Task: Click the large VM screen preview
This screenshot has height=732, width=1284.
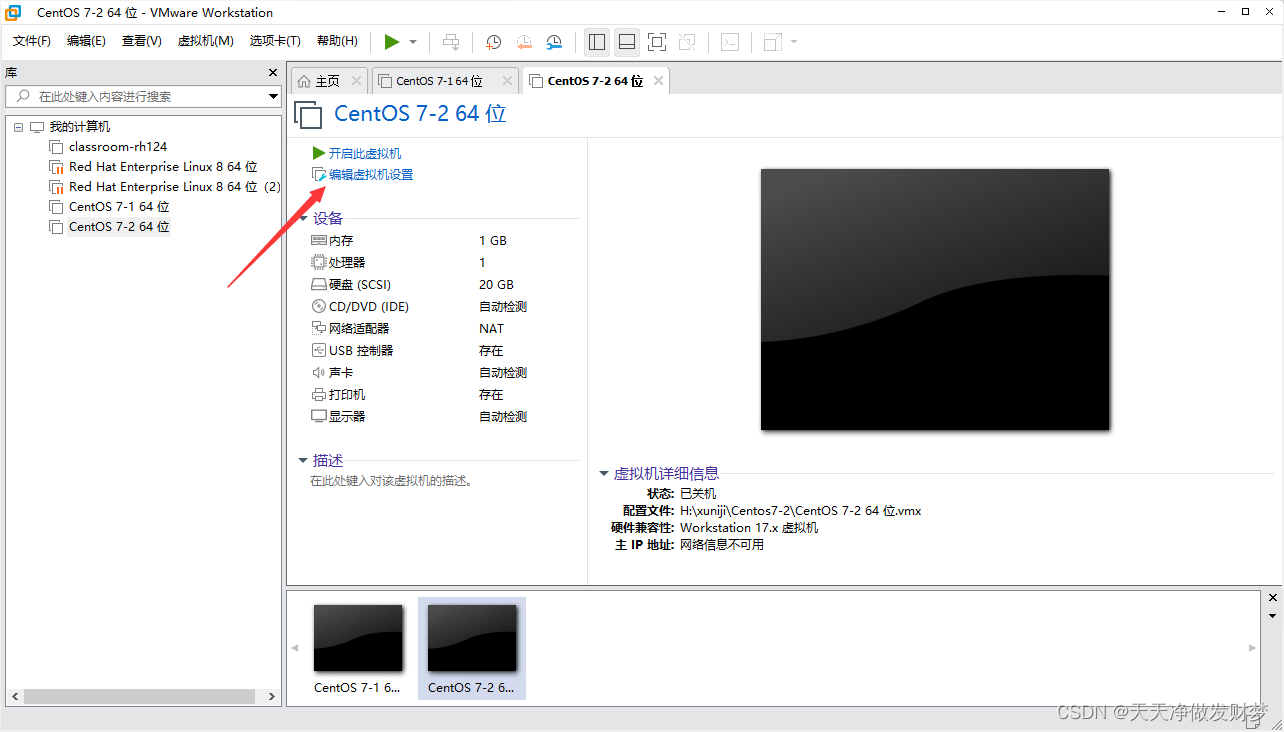Action: click(935, 299)
